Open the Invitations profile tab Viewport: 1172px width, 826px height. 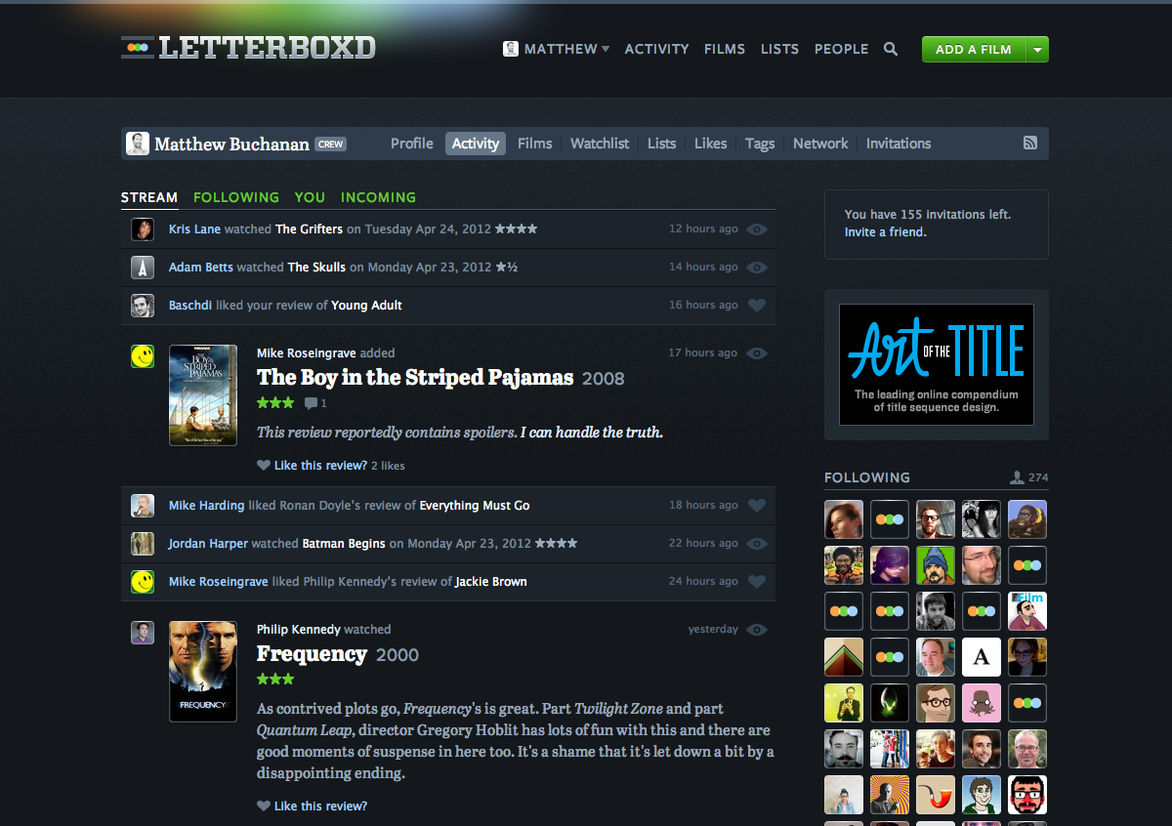pos(898,144)
